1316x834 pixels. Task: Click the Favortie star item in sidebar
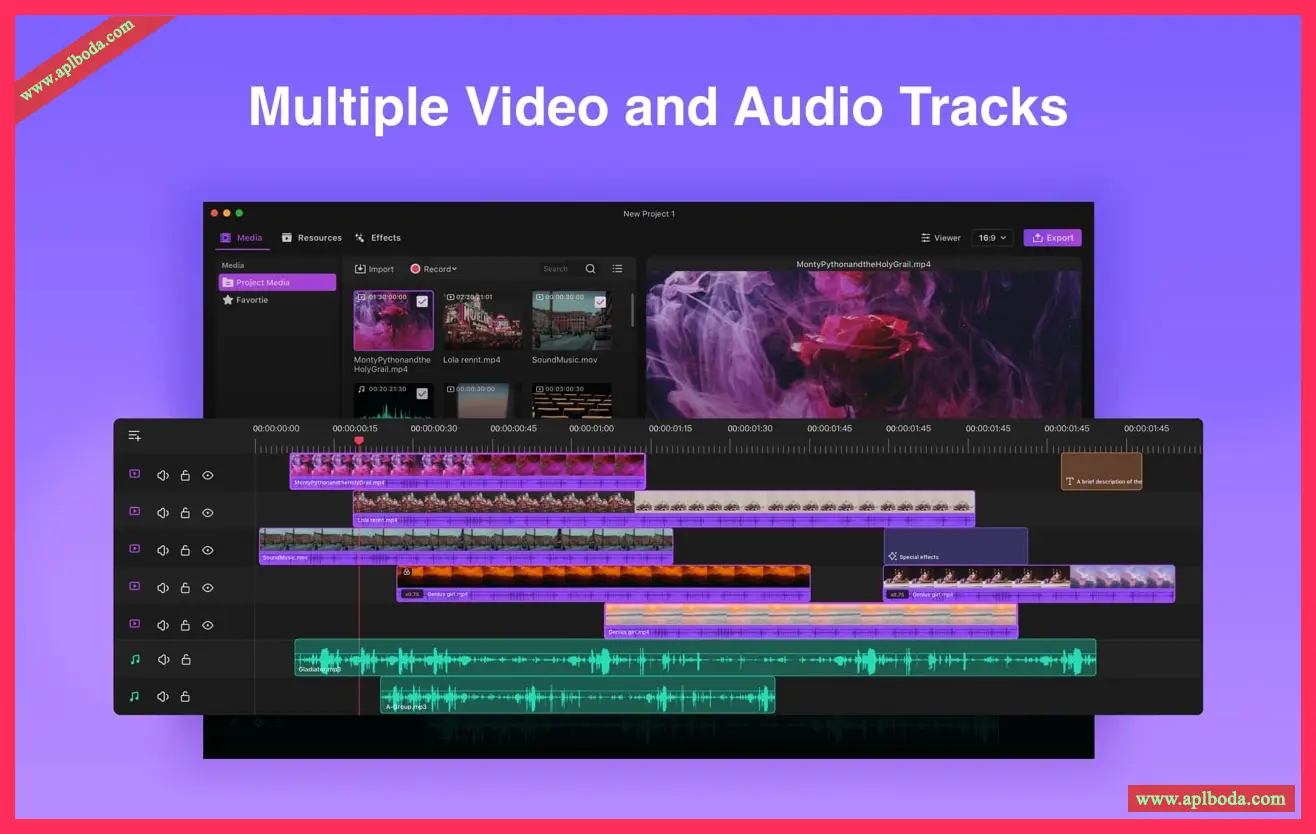(x=245, y=300)
